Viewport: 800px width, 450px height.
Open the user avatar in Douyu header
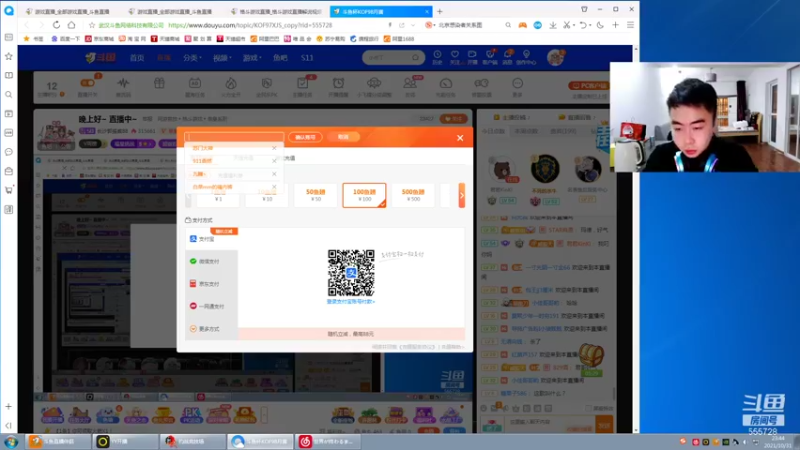click(555, 57)
